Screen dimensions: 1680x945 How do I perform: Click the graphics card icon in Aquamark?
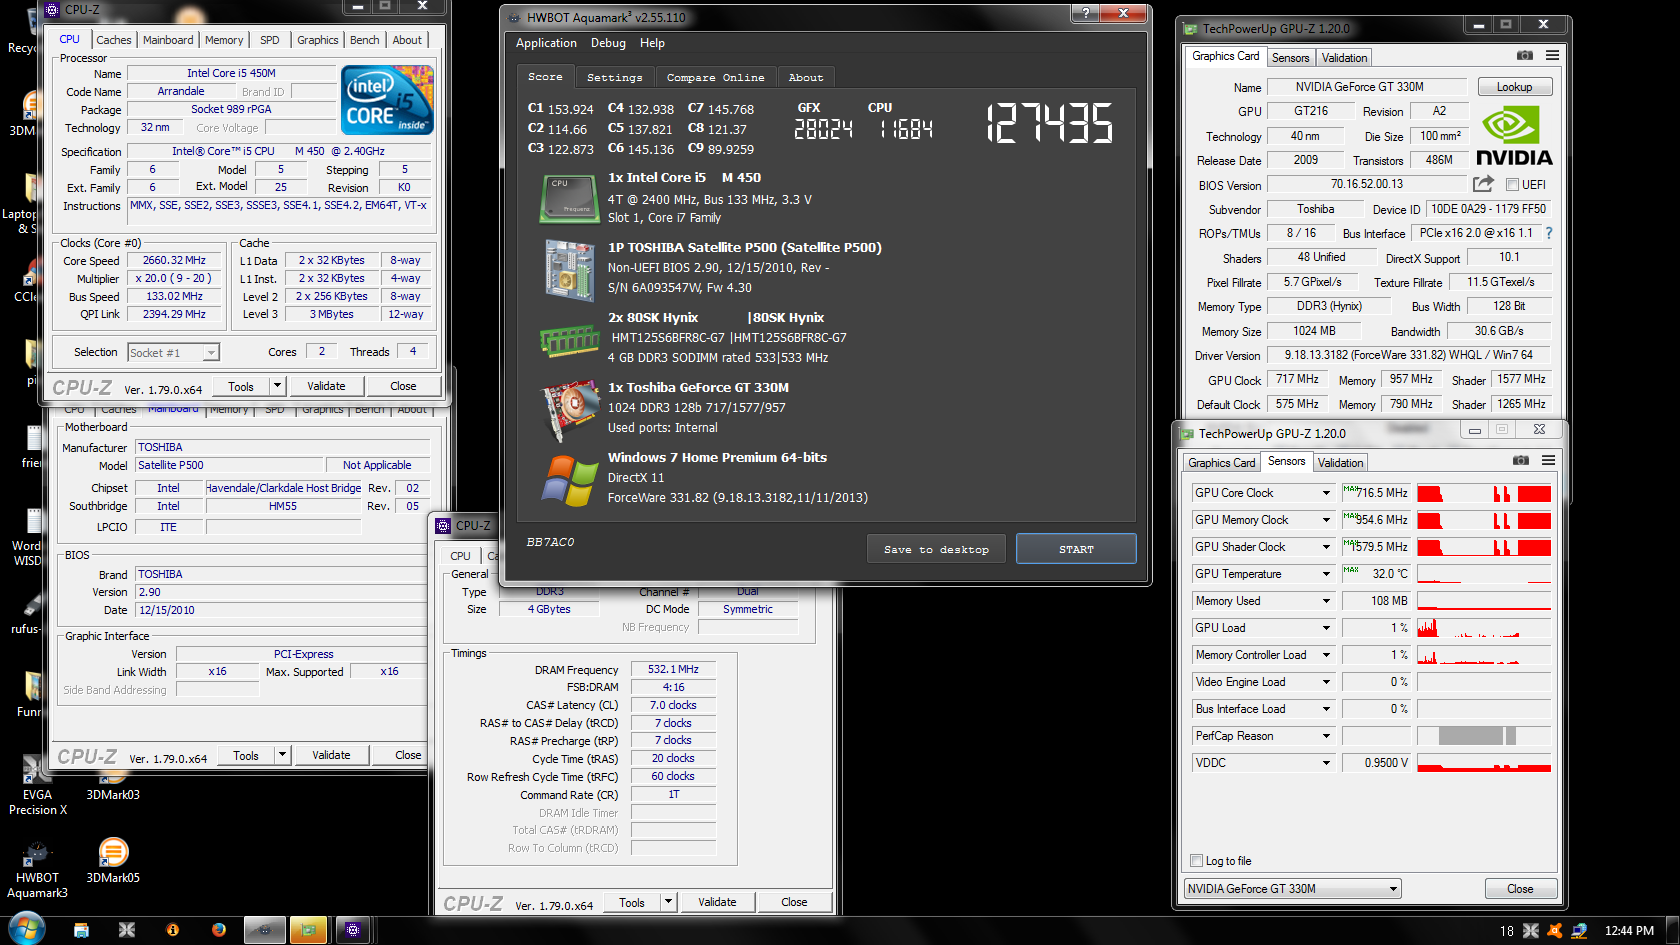[x=569, y=411]
